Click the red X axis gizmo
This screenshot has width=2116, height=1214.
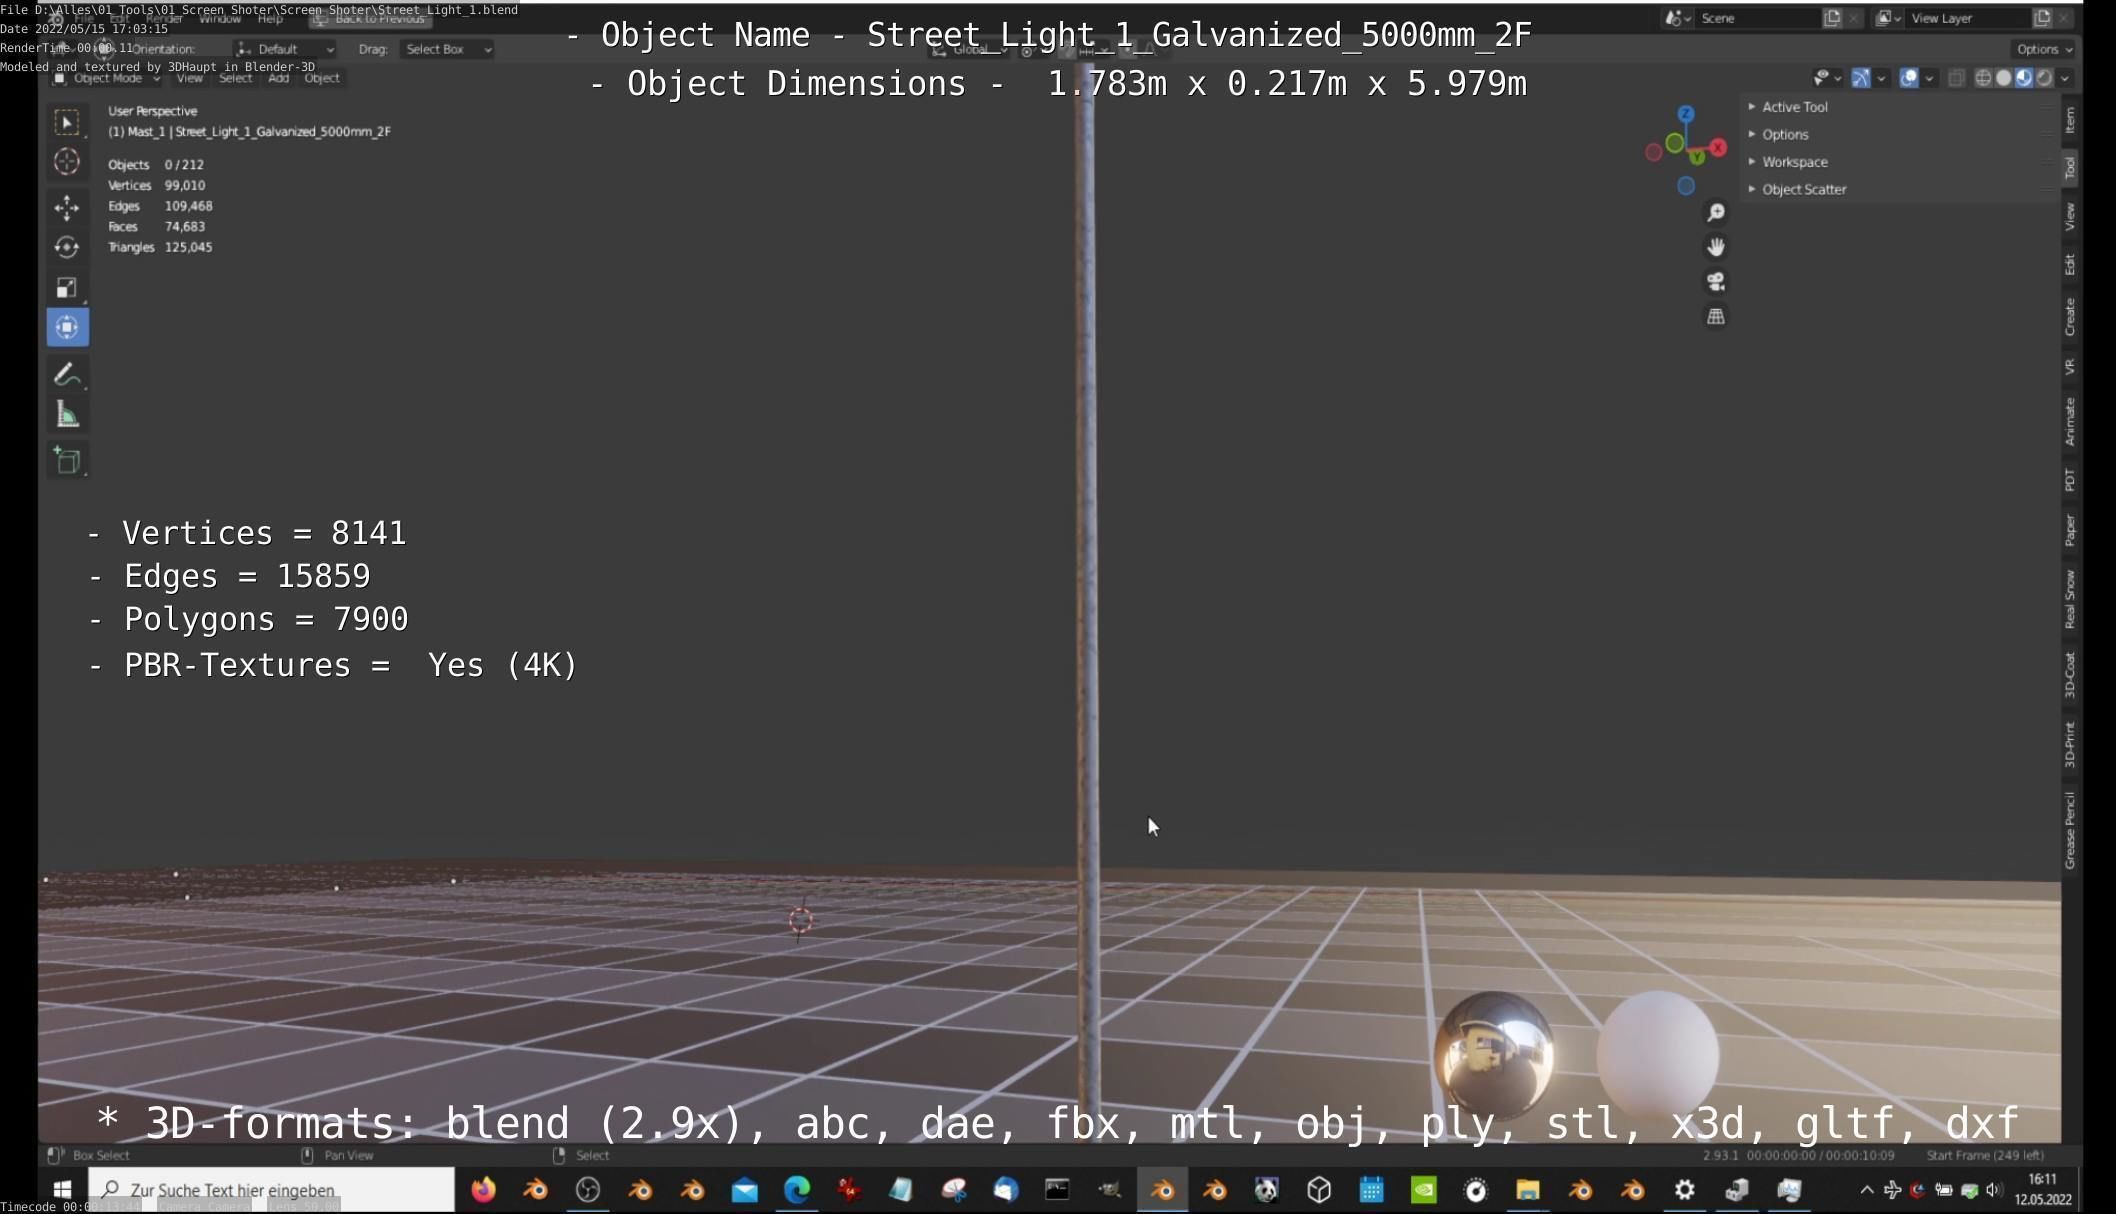click(x=1718, y=148)
